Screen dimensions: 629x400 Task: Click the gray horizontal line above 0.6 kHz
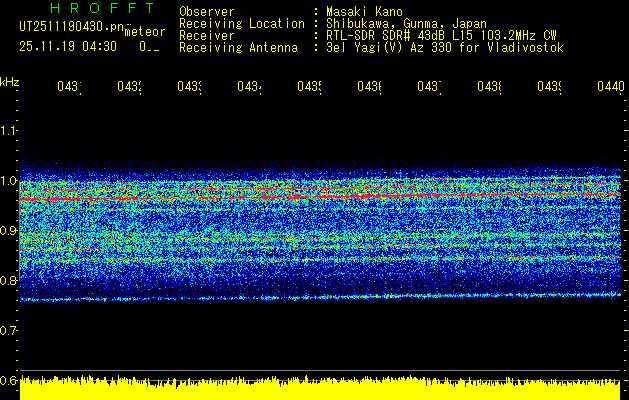pos(320,370)
